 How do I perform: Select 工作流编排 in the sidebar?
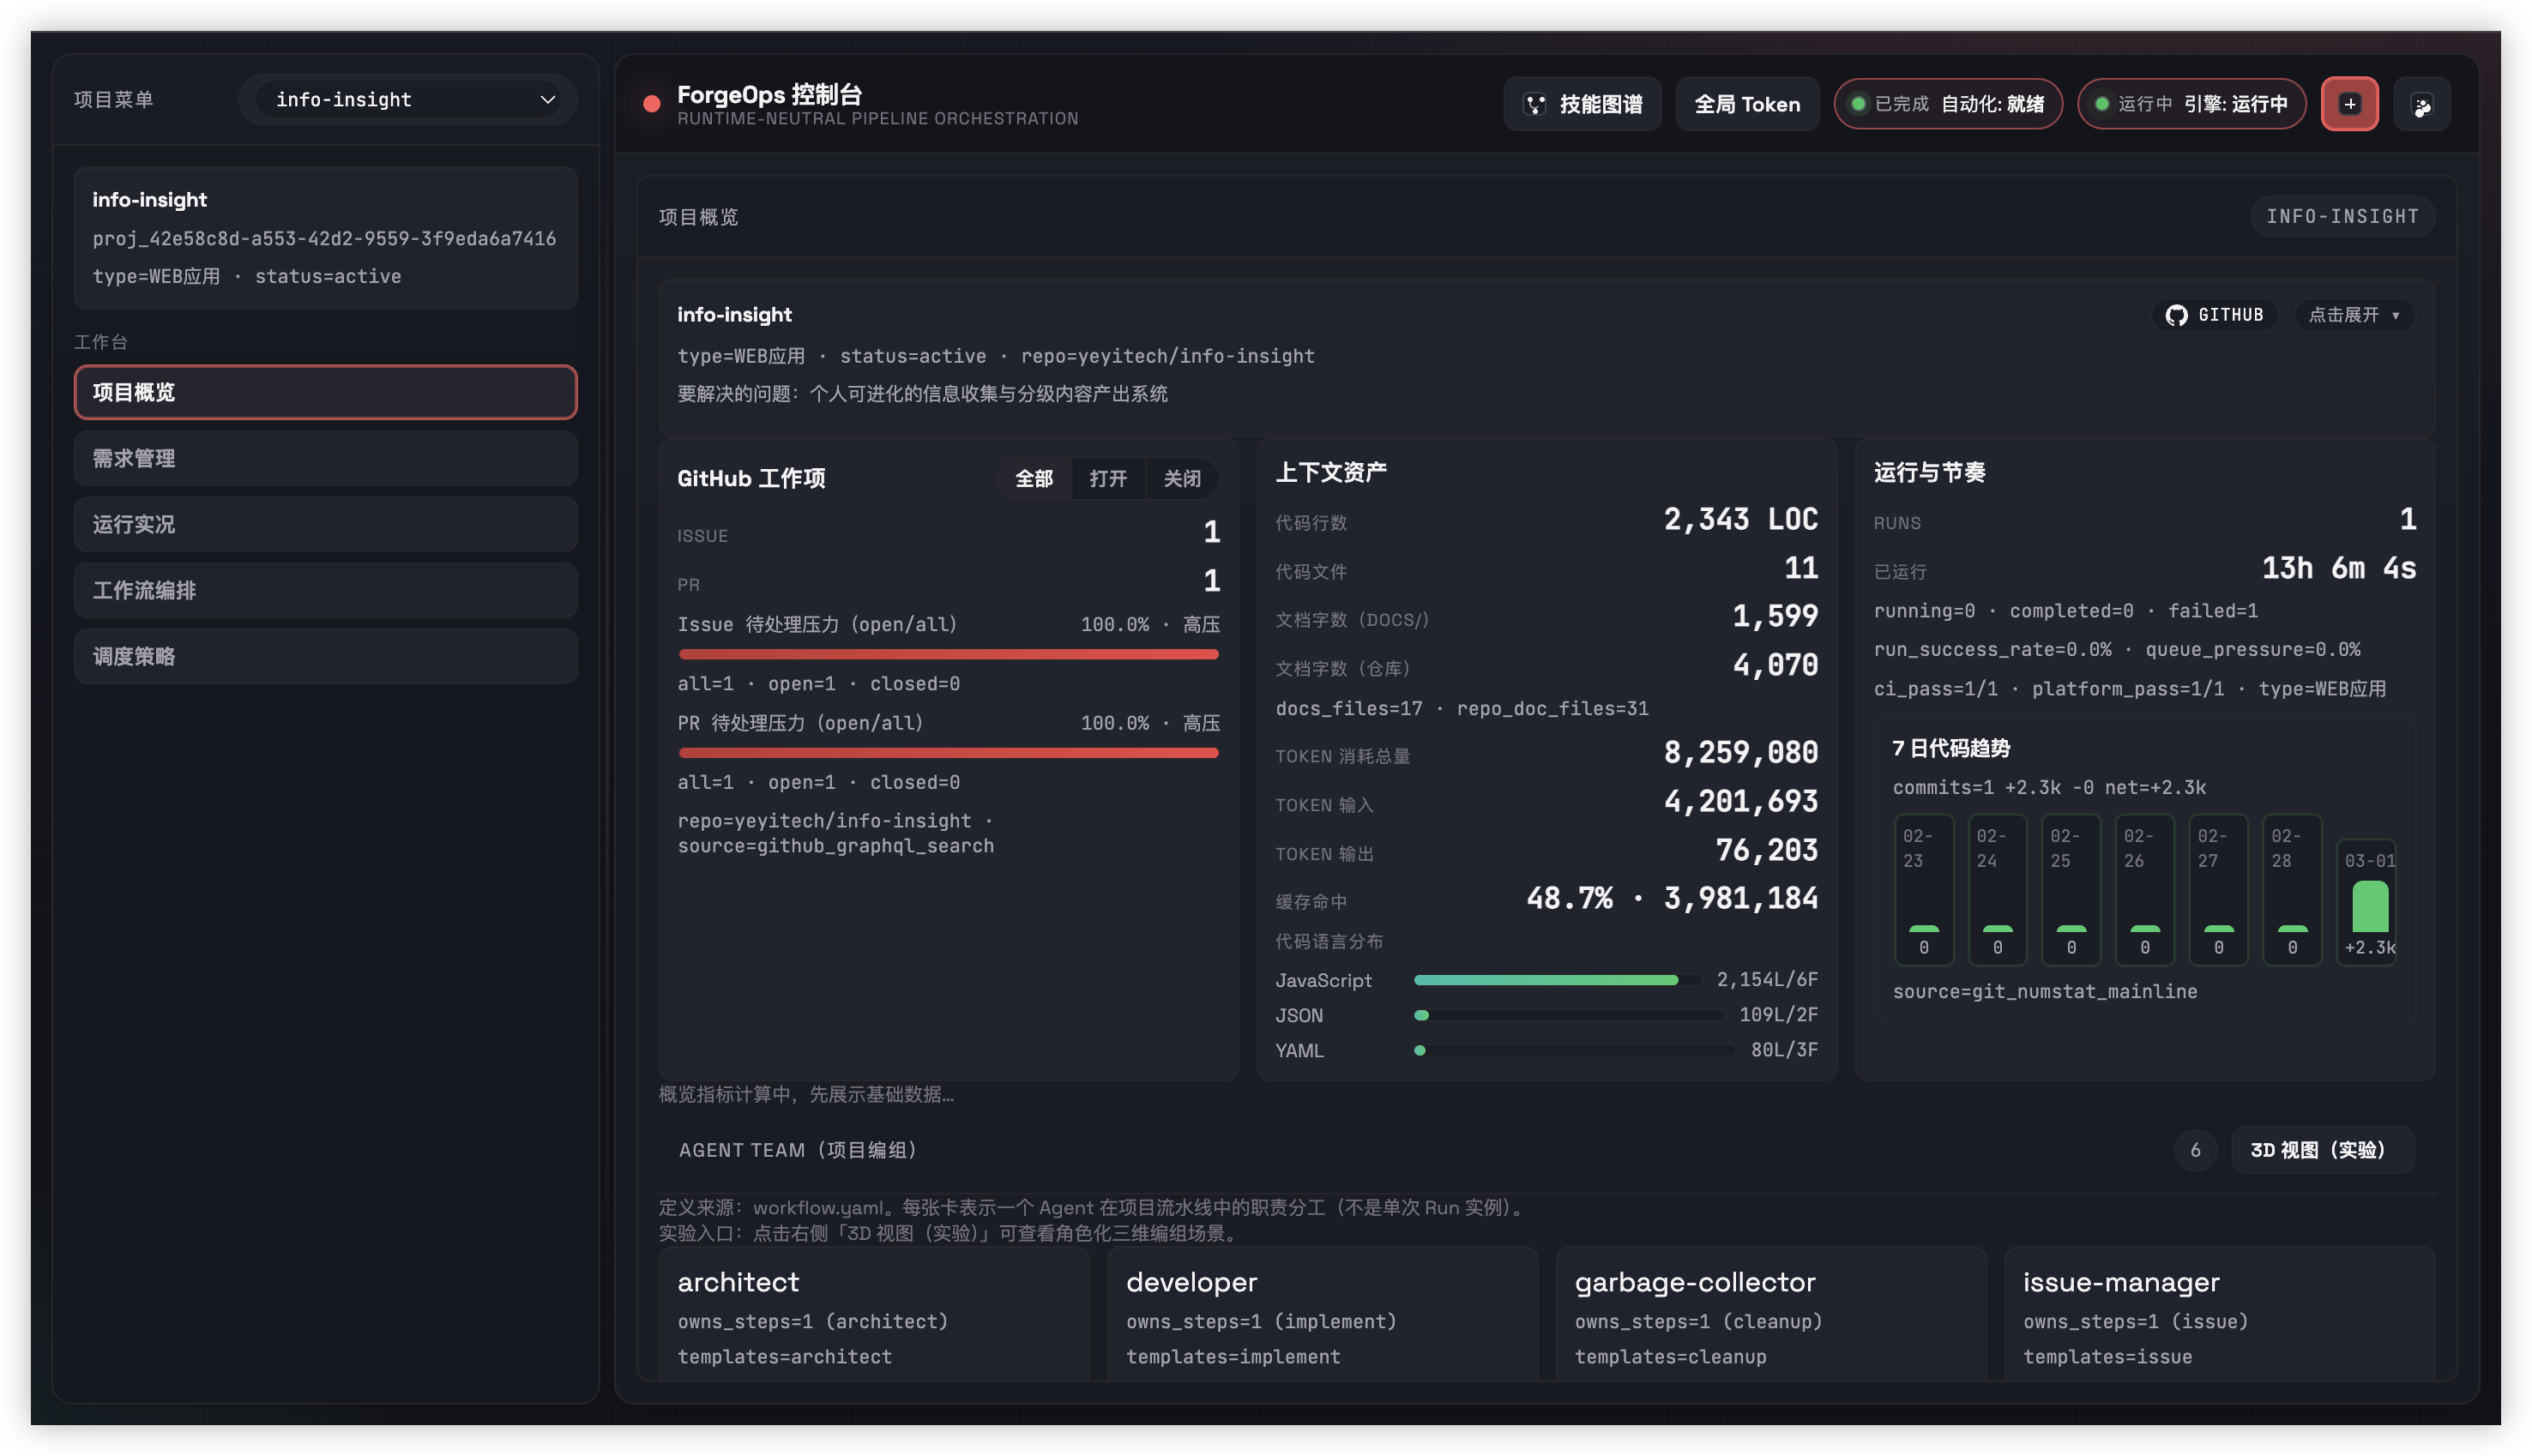(325, 590)
